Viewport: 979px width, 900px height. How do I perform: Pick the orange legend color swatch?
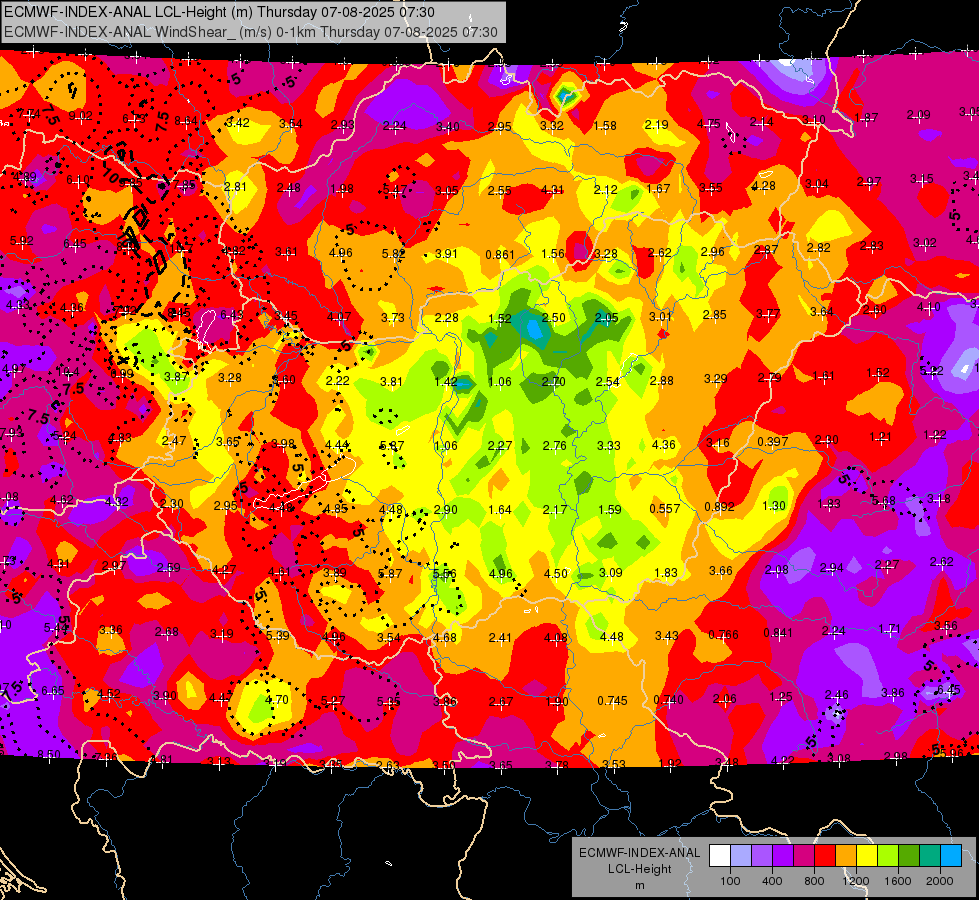pos(846,856)
